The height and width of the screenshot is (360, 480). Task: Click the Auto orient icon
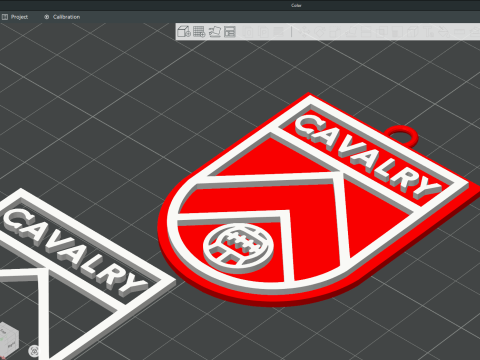tap(215, 32)
